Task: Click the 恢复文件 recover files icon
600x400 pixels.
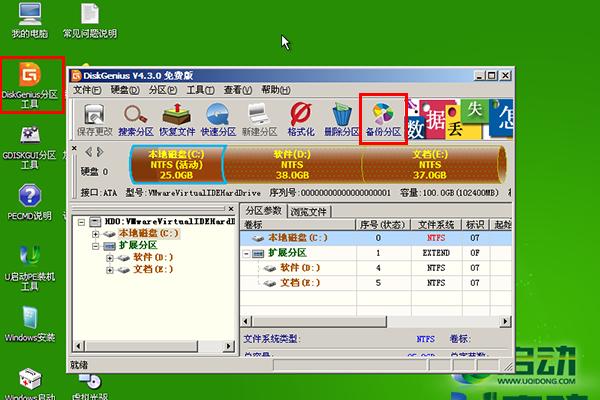Action: click(177, 120)
